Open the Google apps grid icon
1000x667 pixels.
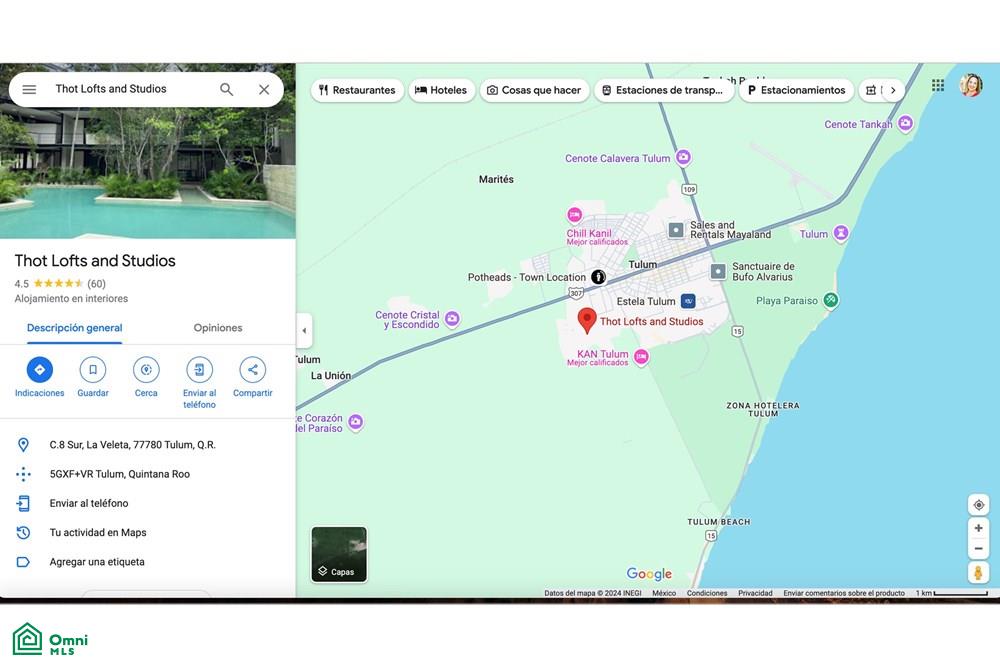pyautogui.click(x=938, y=85)
